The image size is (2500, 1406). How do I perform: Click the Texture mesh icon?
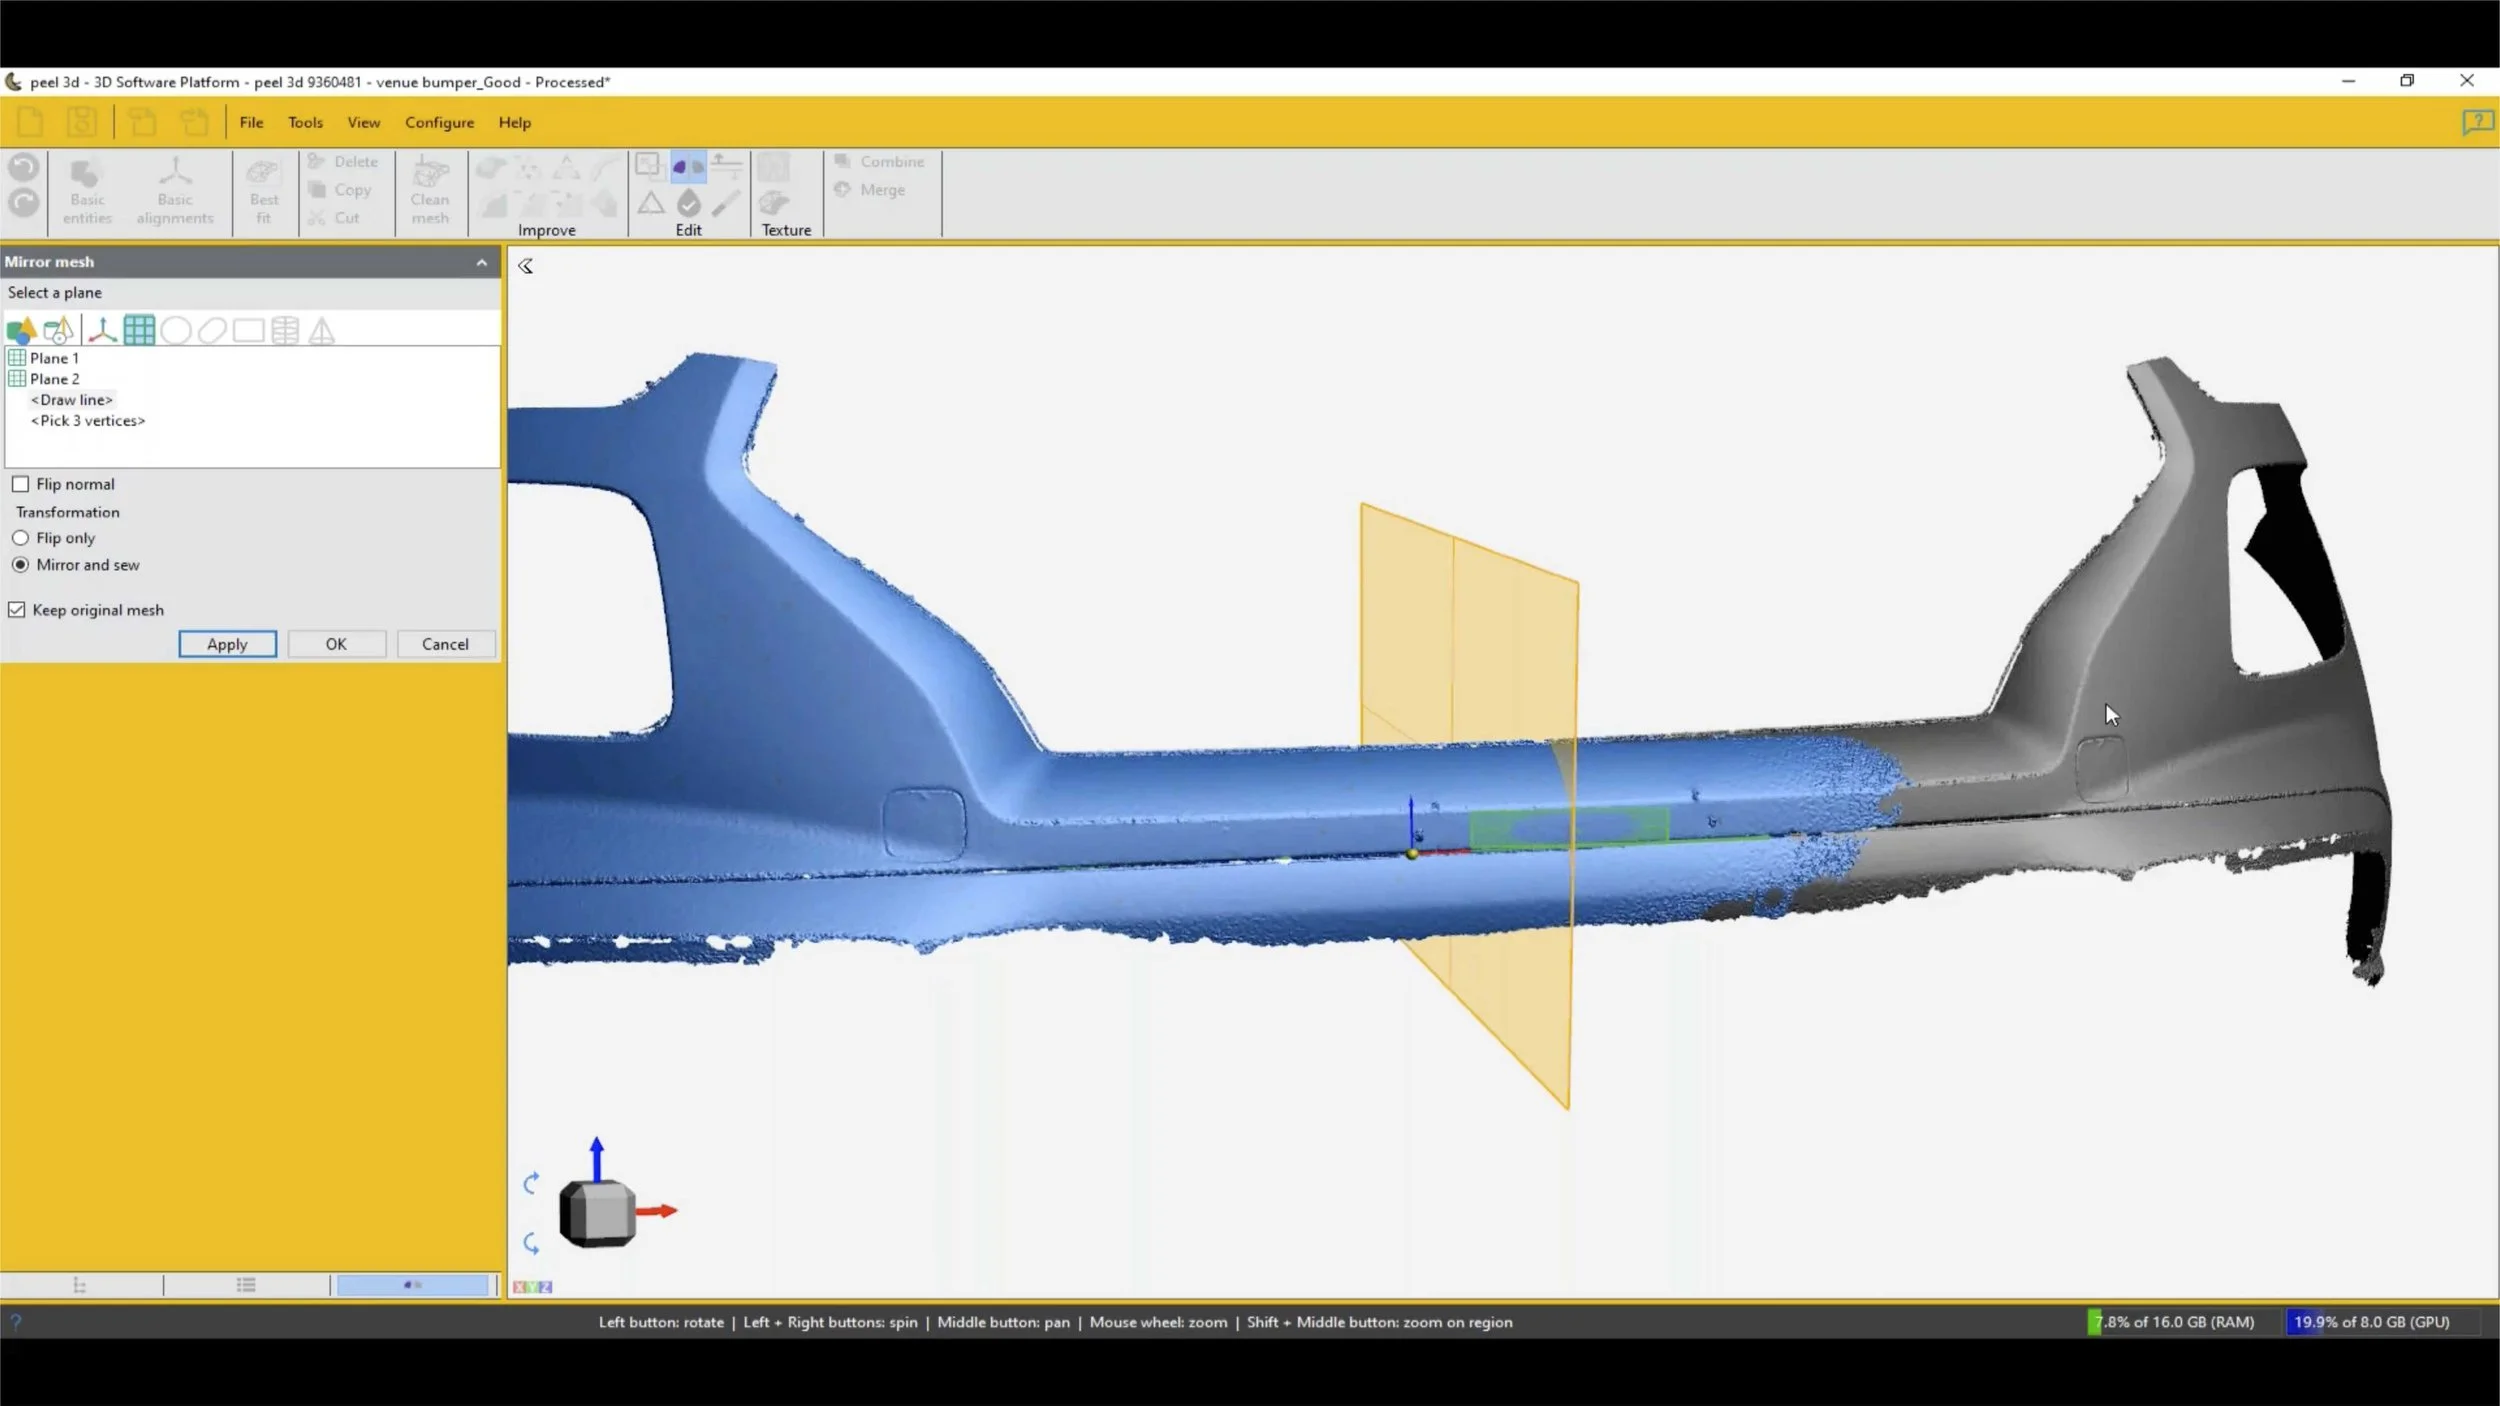point(773,203)
